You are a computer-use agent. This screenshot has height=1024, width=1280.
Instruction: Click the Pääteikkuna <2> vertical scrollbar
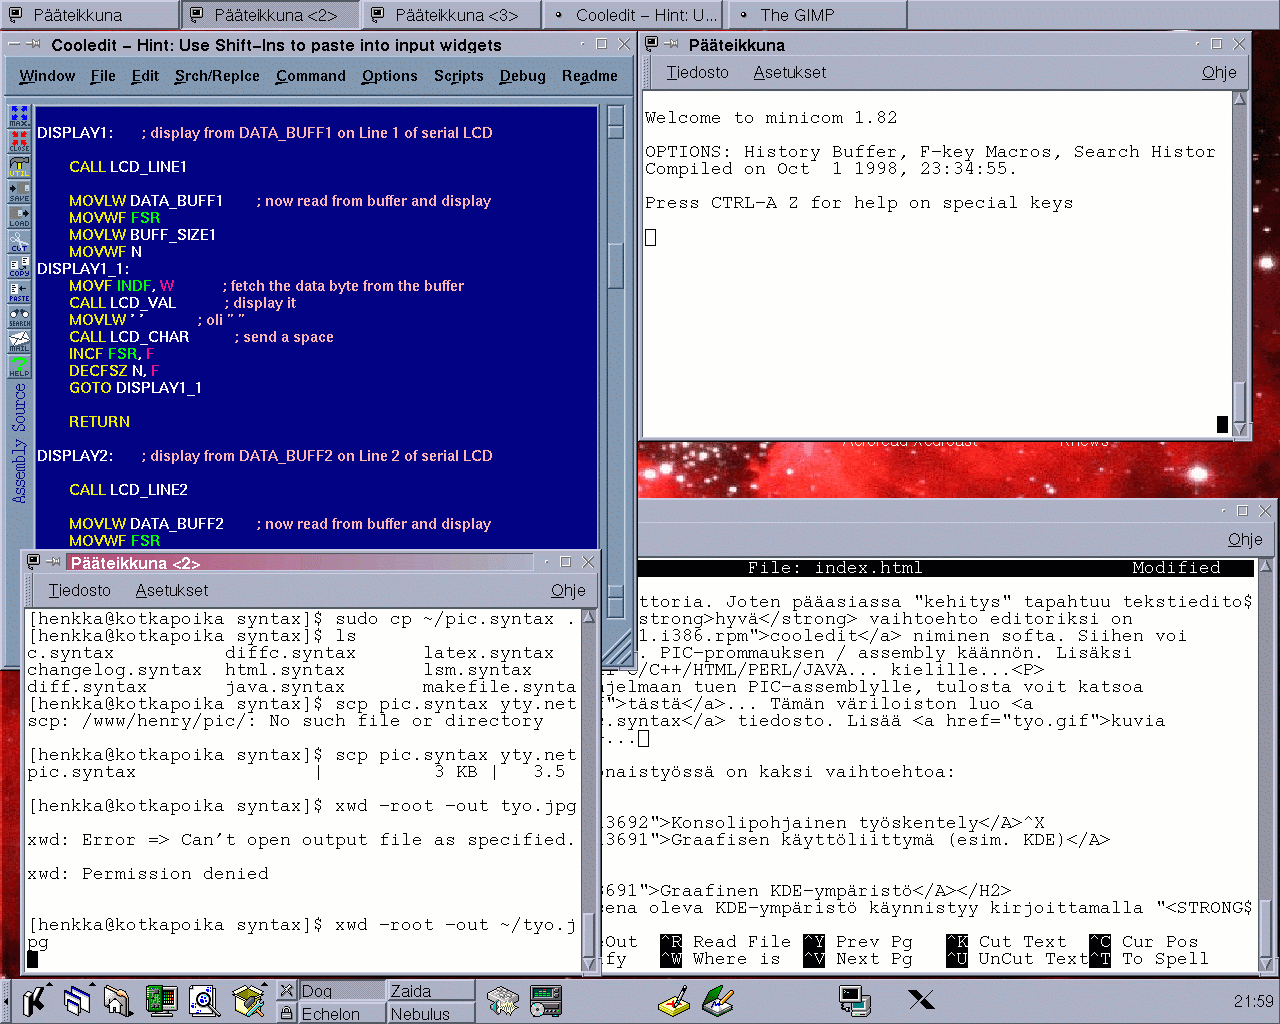(x=589, y=789)
